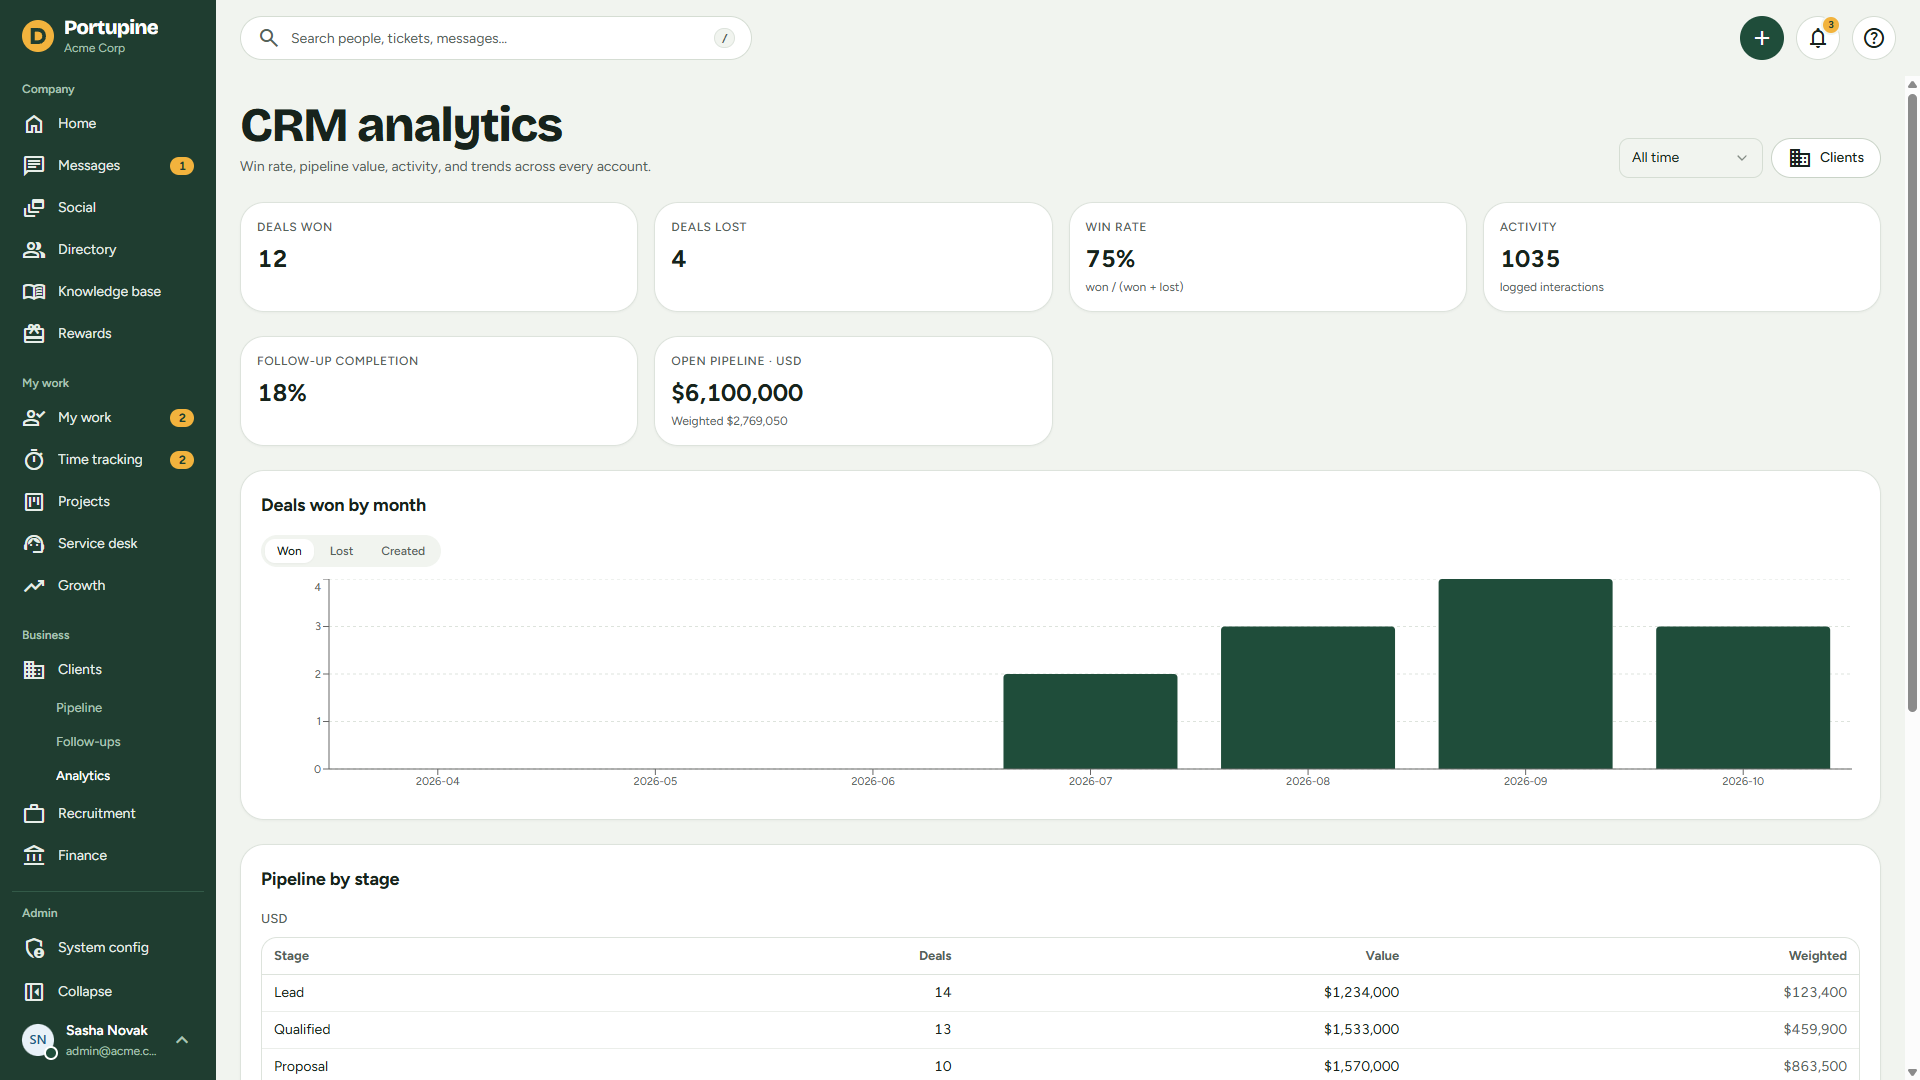Collapse the sidebar

click(108, 991)
